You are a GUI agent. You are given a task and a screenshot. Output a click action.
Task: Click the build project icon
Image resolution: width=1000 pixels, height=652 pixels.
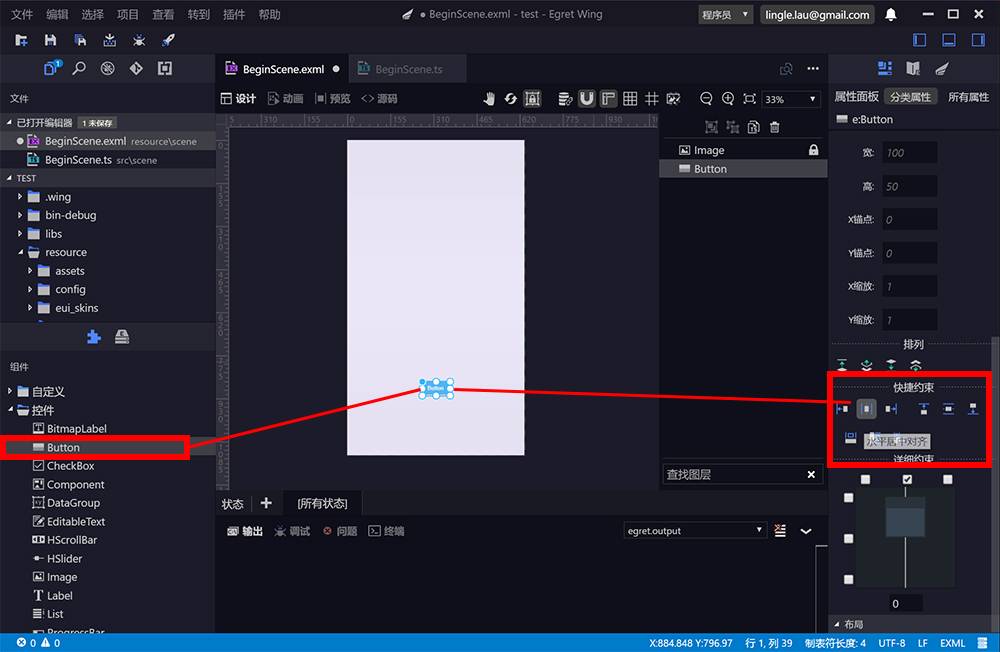(x=110, y=40)
